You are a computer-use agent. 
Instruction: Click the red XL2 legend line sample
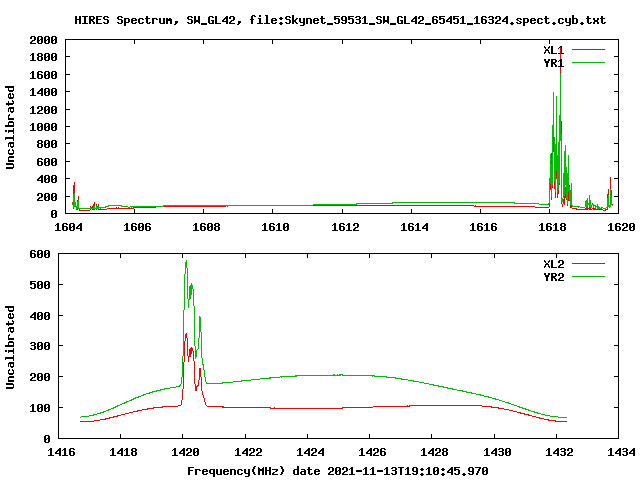588,264
